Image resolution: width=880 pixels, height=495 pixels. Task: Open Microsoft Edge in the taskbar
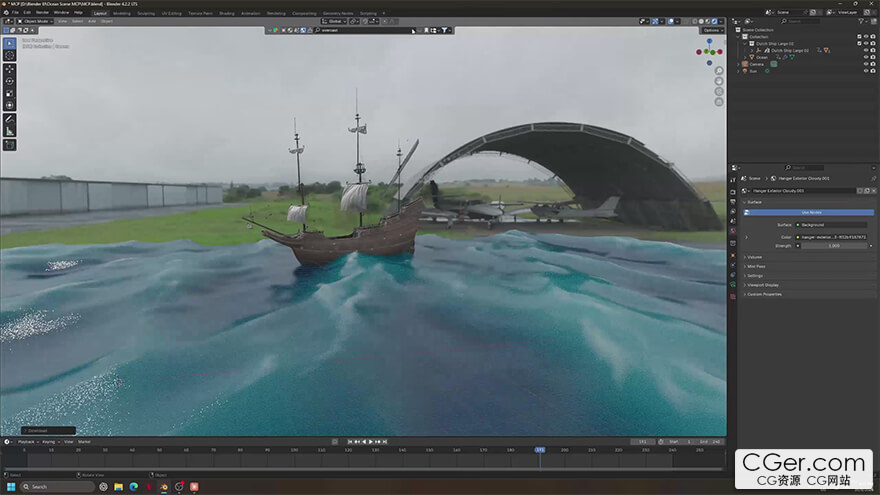click(x=134, y=487)
